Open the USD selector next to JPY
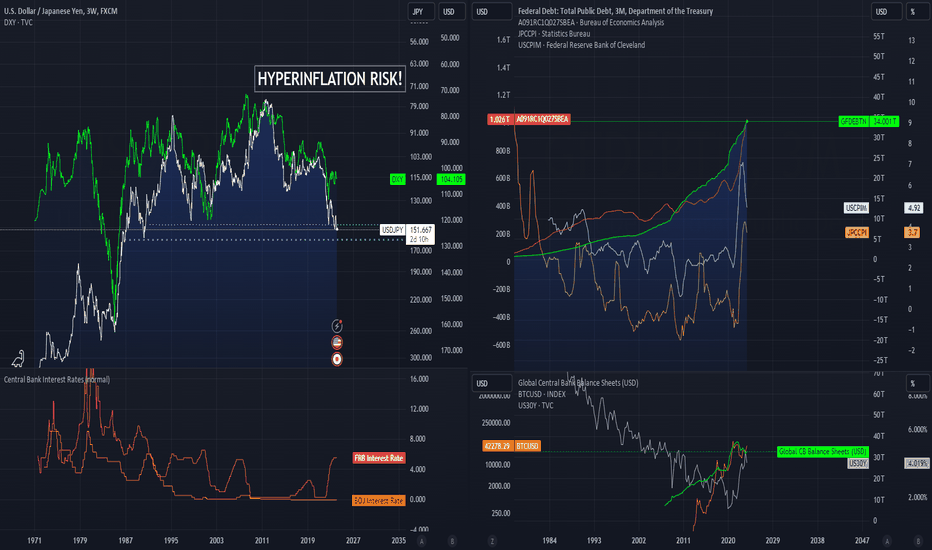 click(x=452, y=12)
